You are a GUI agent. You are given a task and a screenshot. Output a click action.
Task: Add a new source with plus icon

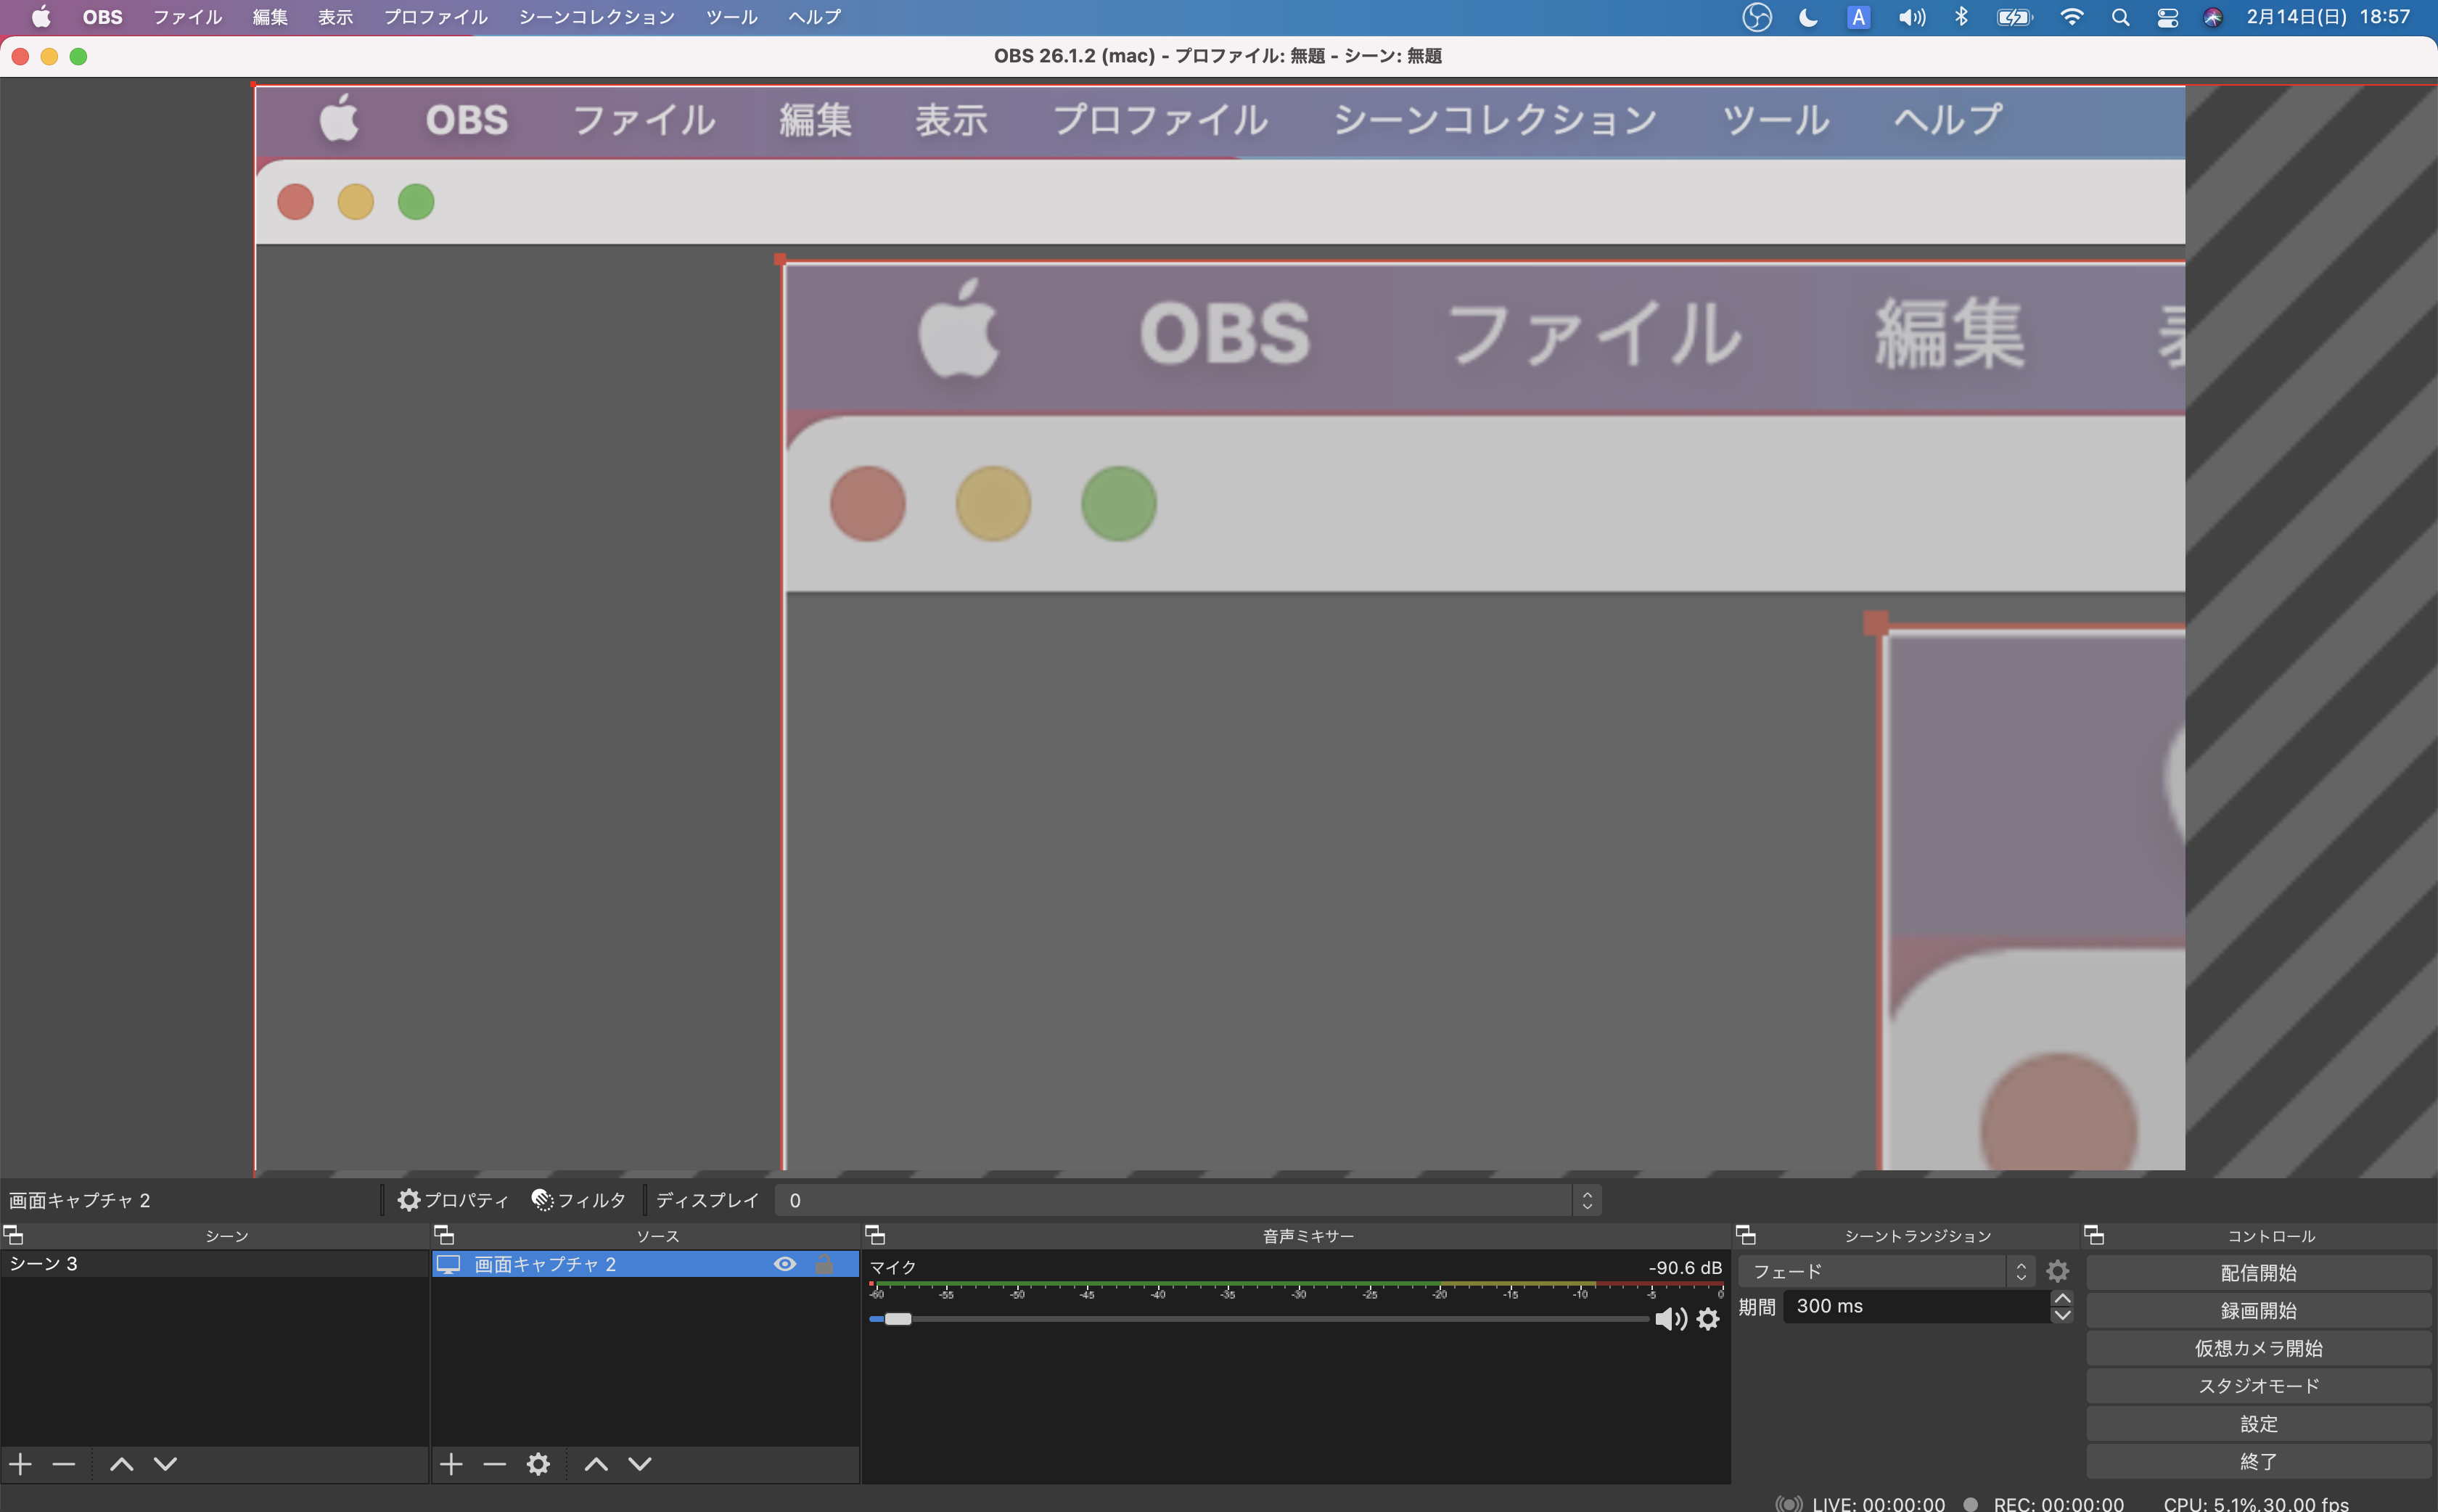[x=451, y=1464]
